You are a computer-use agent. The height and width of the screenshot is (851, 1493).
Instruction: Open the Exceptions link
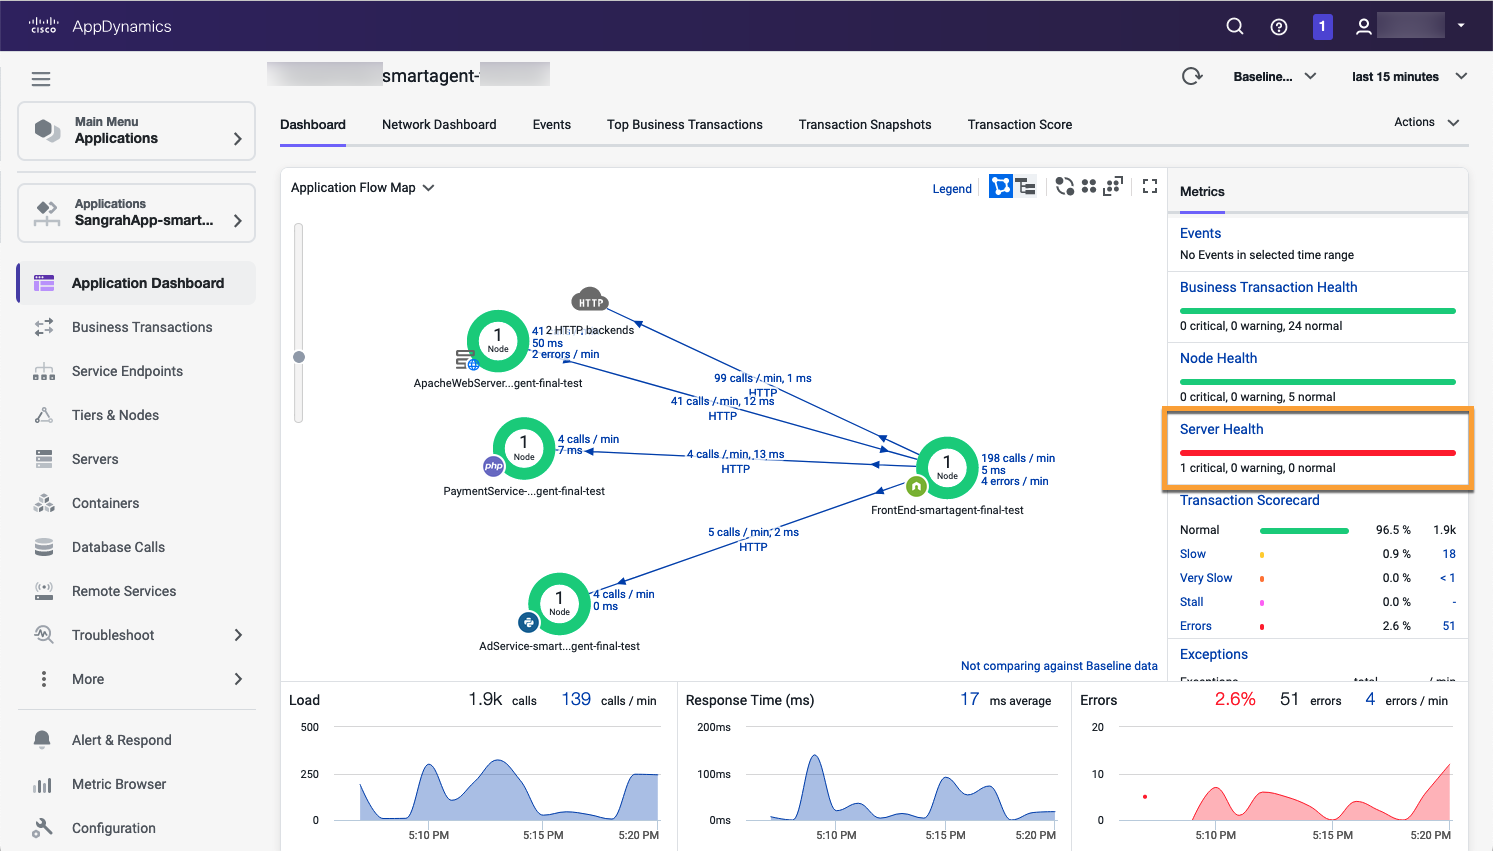[x=1214, y=654]
